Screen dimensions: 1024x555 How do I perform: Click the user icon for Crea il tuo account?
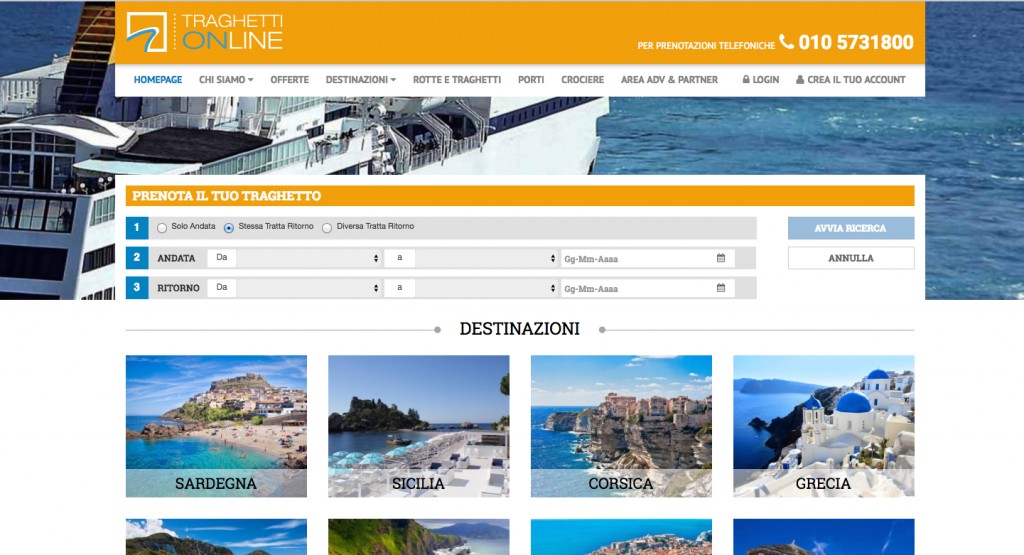[x=800, y=80]
